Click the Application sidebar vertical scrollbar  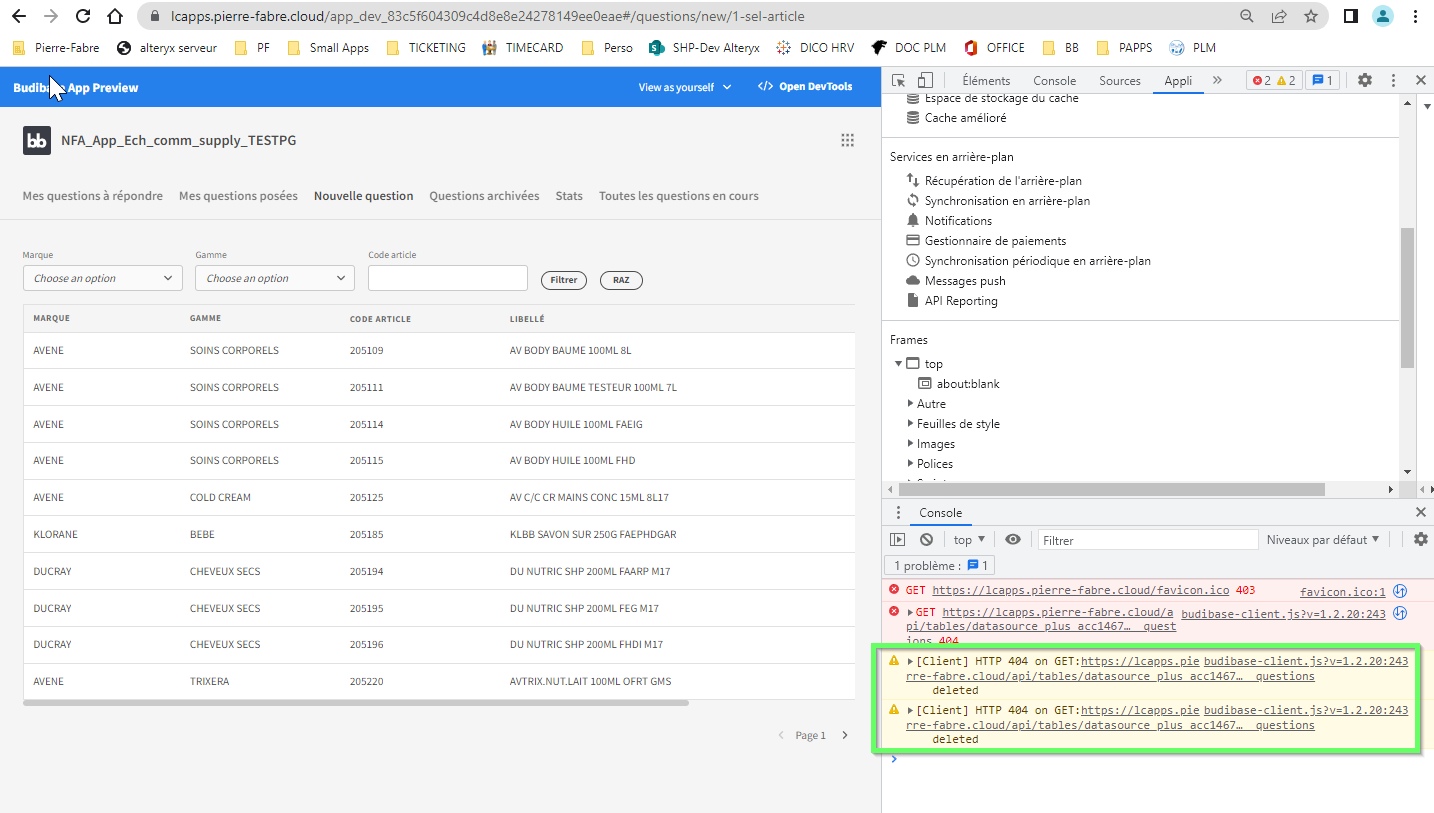pos(1407,298)
